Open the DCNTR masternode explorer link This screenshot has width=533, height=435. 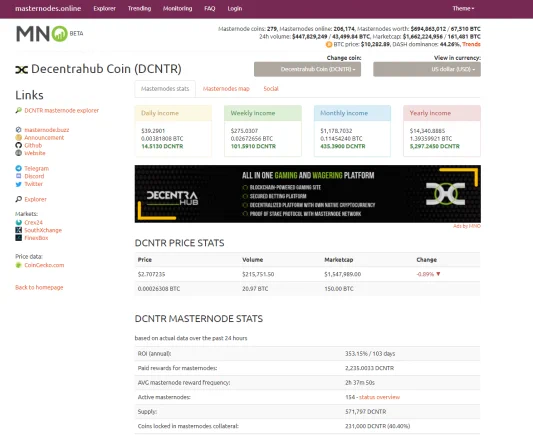tap(62, 110)
